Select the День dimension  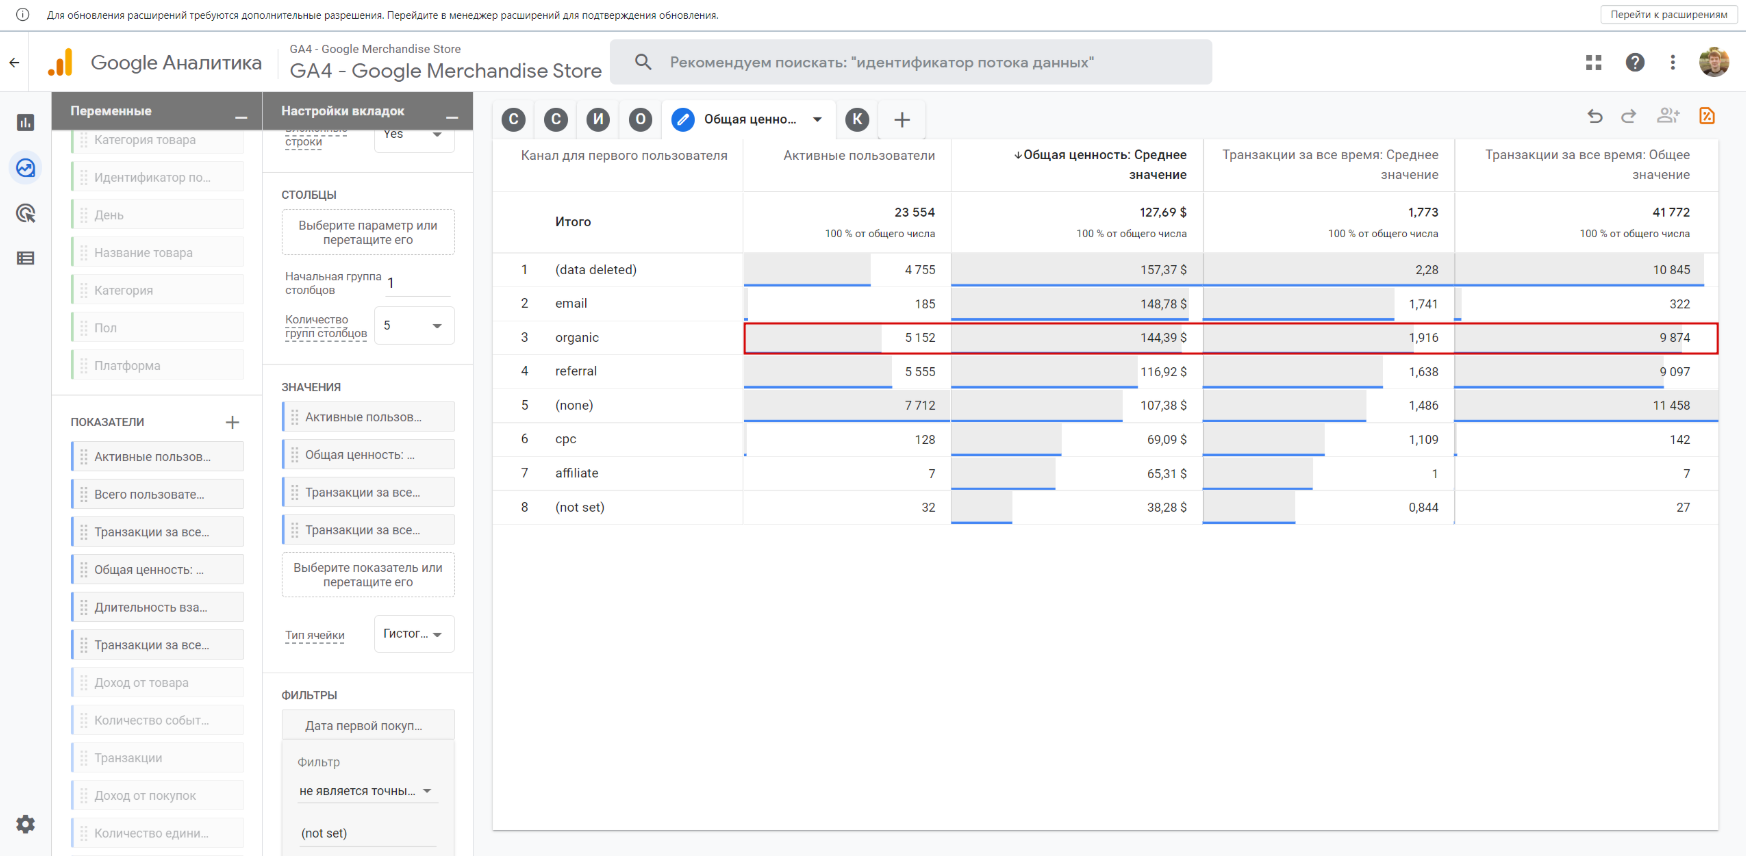[x=158, y=215]
